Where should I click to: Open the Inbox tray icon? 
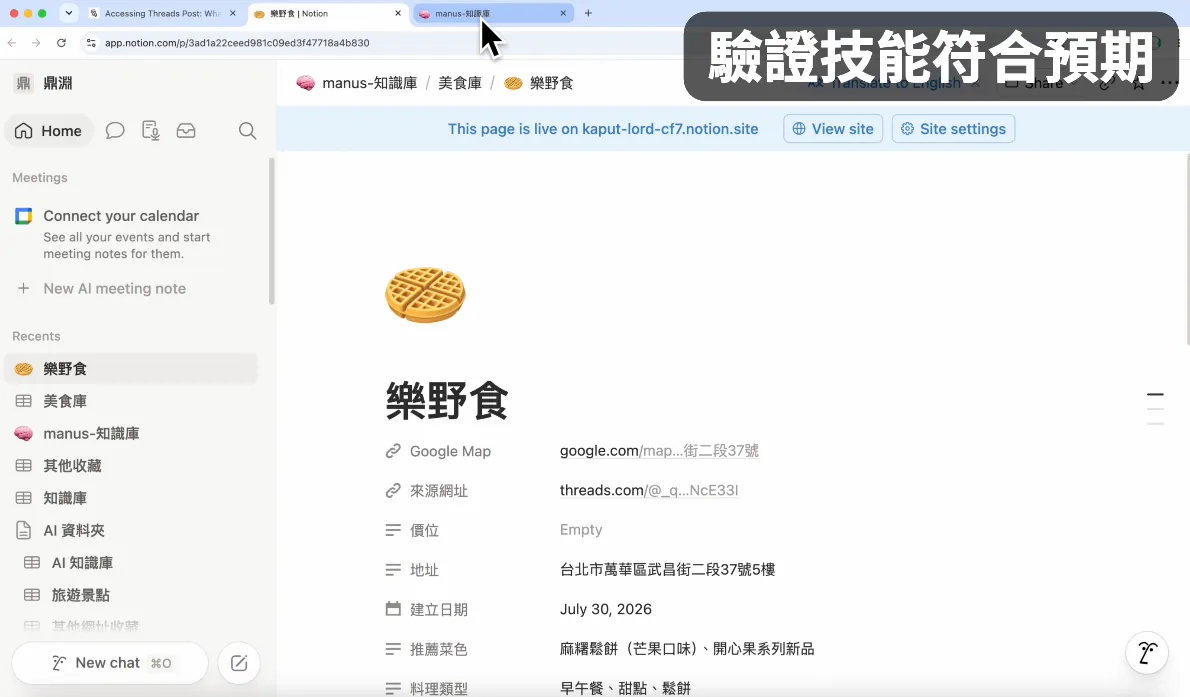[186, 131]
